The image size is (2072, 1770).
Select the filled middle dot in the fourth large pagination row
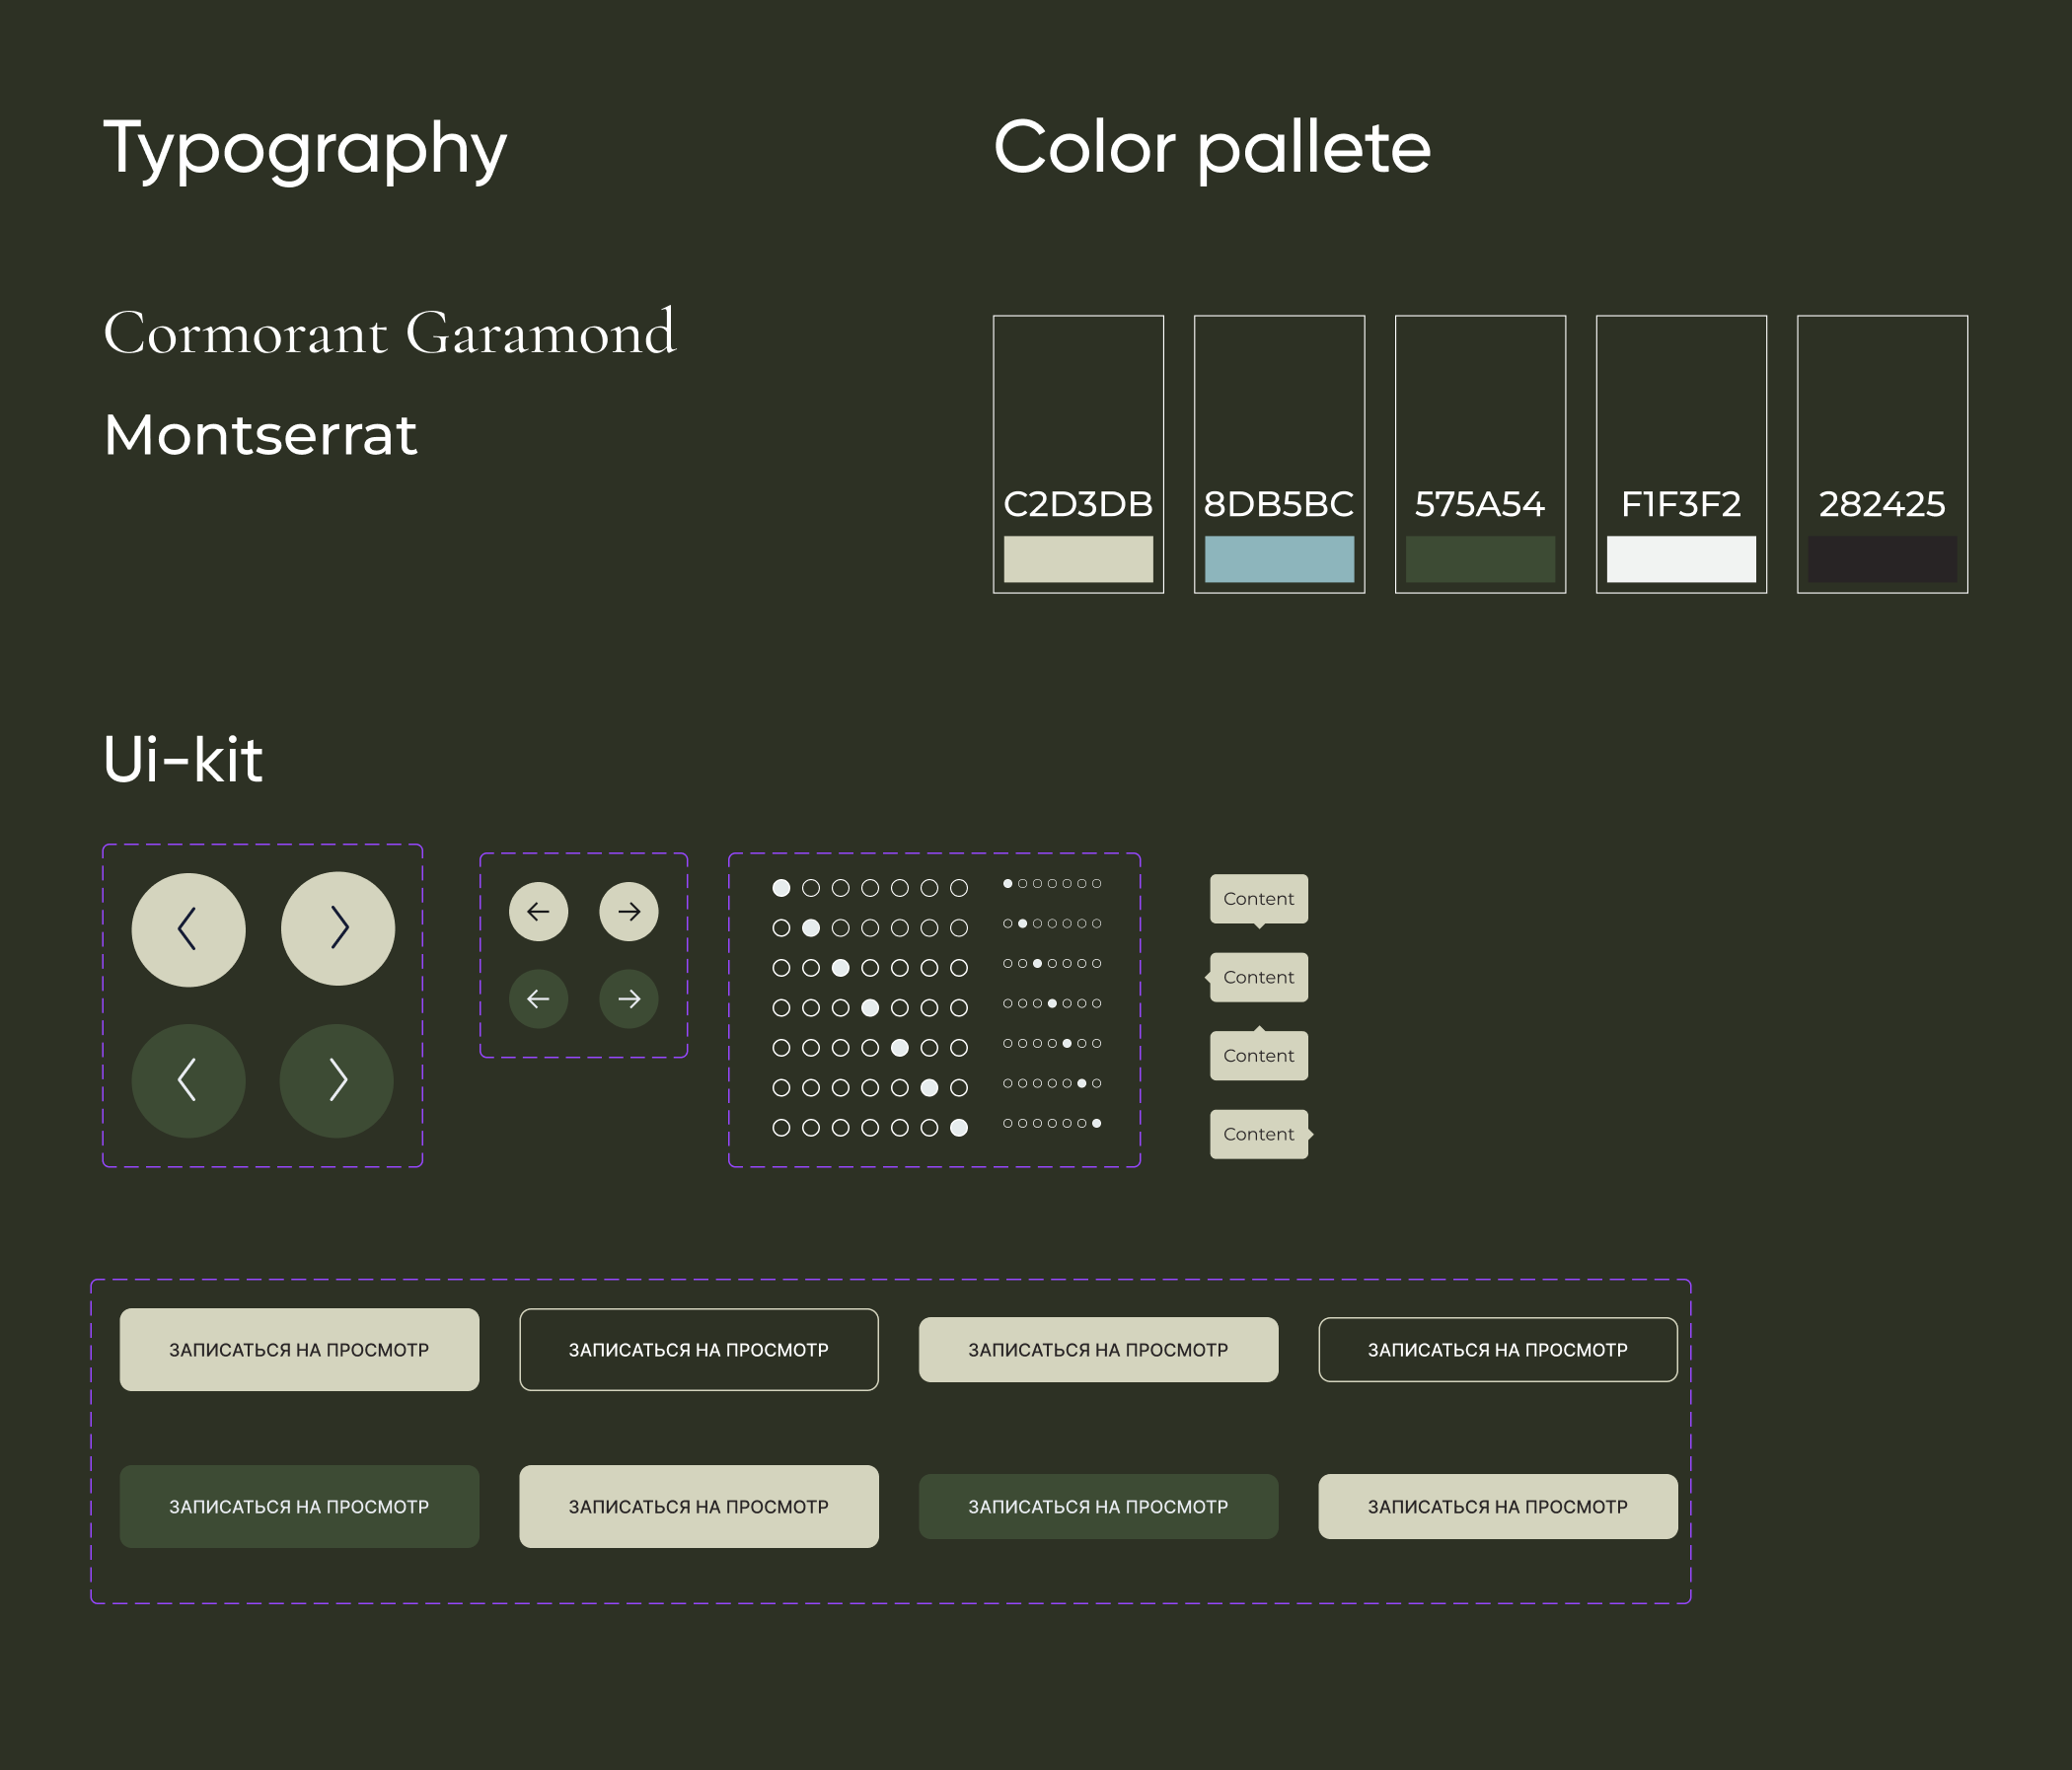pos(870,1008)
